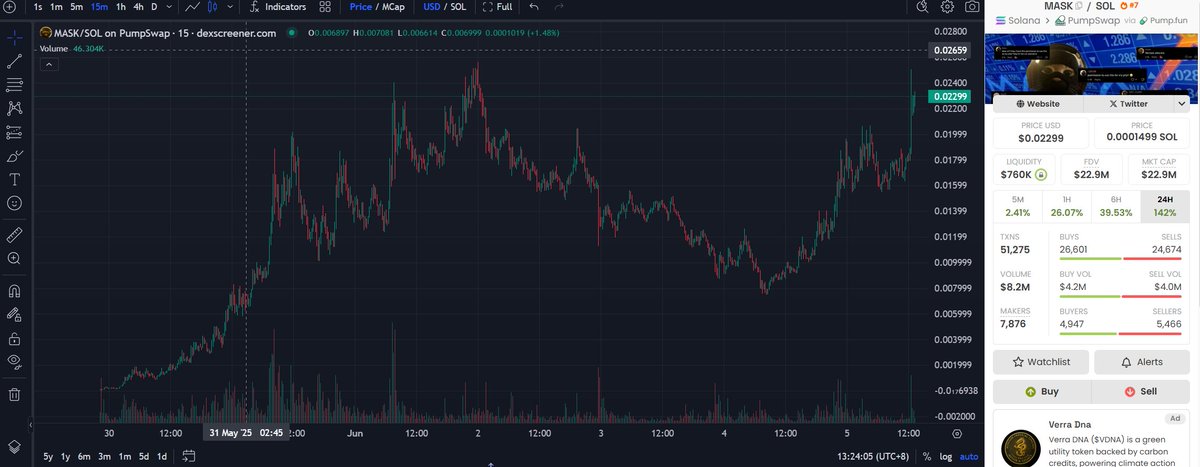Open price Alerts
The image size is (1200, 467).
[x=1142, y=361]
